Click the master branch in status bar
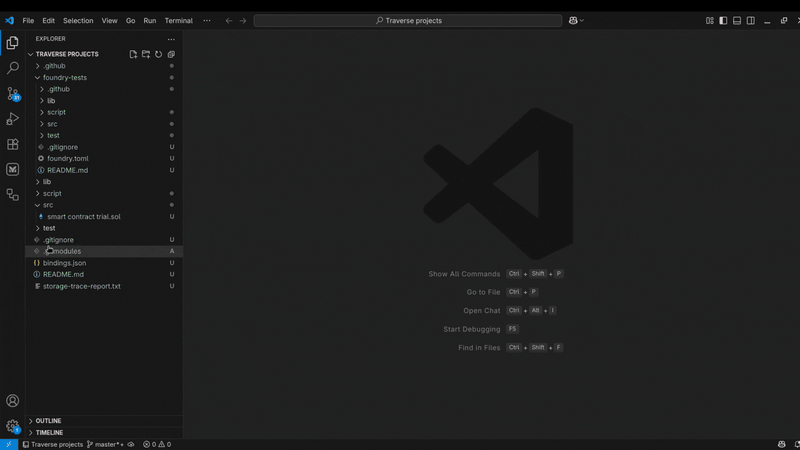This screenshot has height=450, width=800. (x=105, y=444)
